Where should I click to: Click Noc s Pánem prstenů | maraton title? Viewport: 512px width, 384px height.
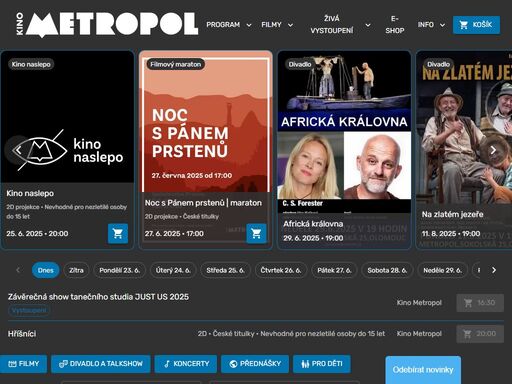(203, 203)
